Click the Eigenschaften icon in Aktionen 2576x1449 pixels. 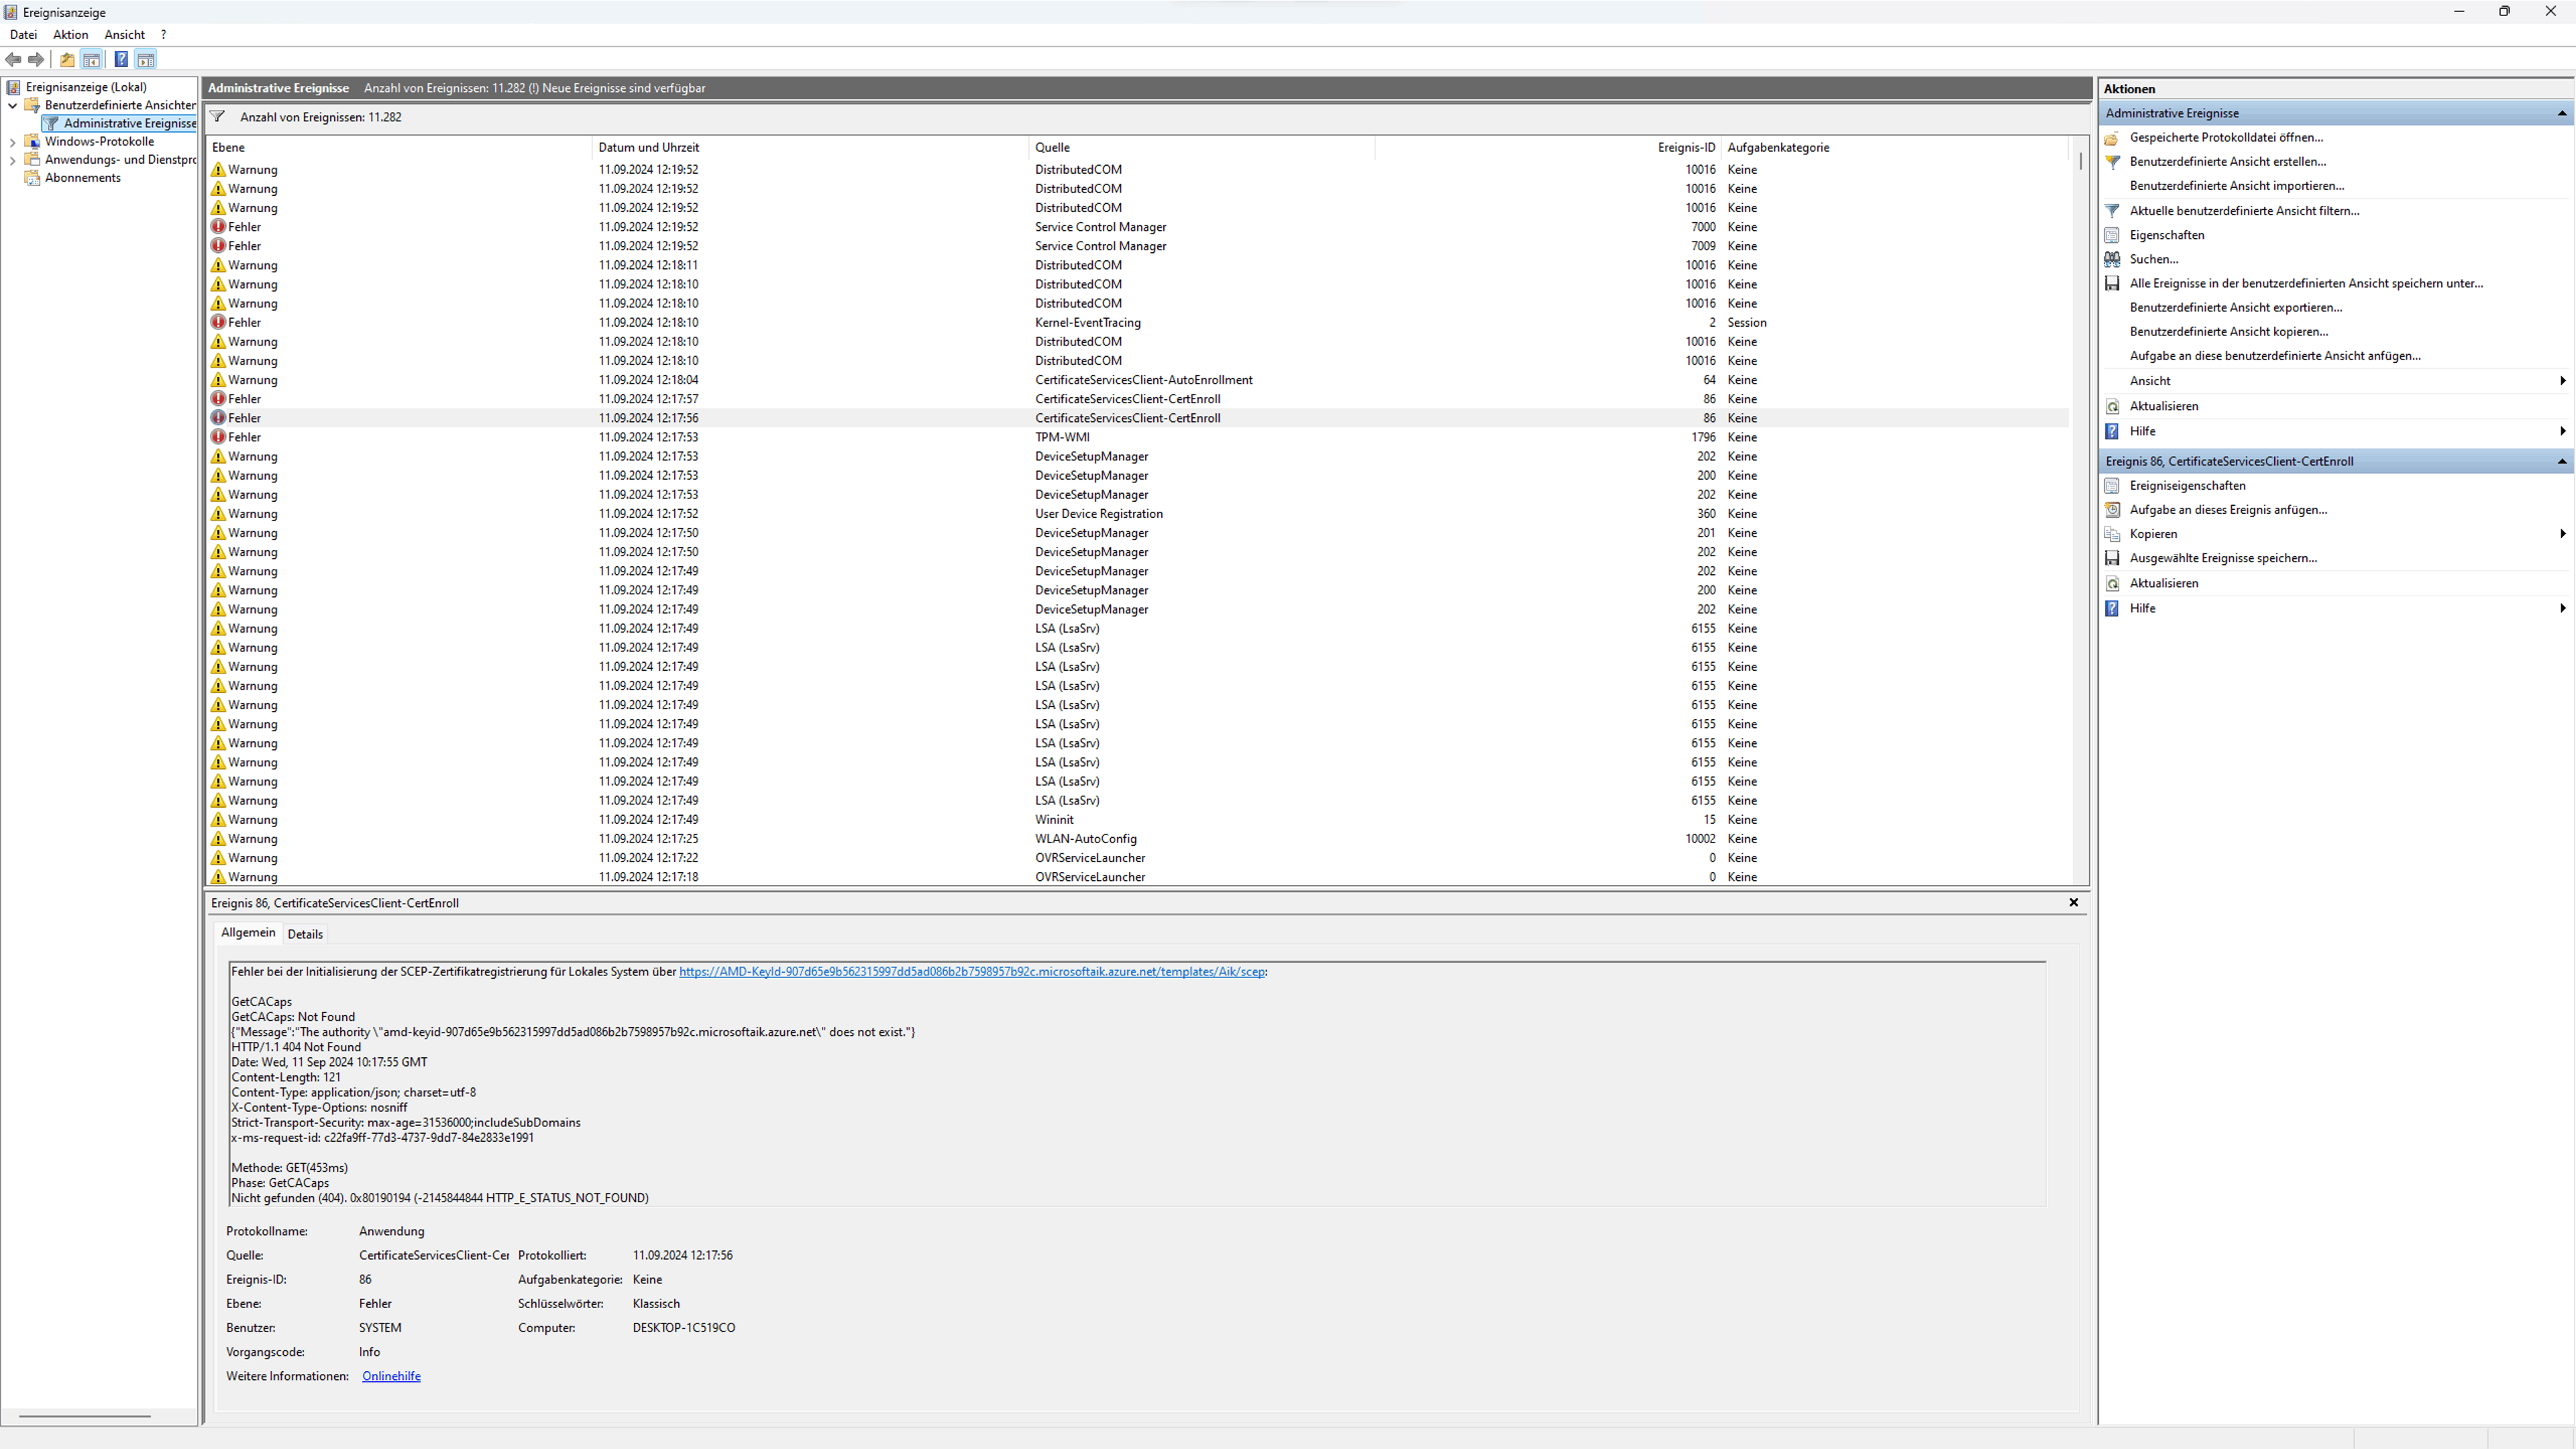pos(2112,235)
